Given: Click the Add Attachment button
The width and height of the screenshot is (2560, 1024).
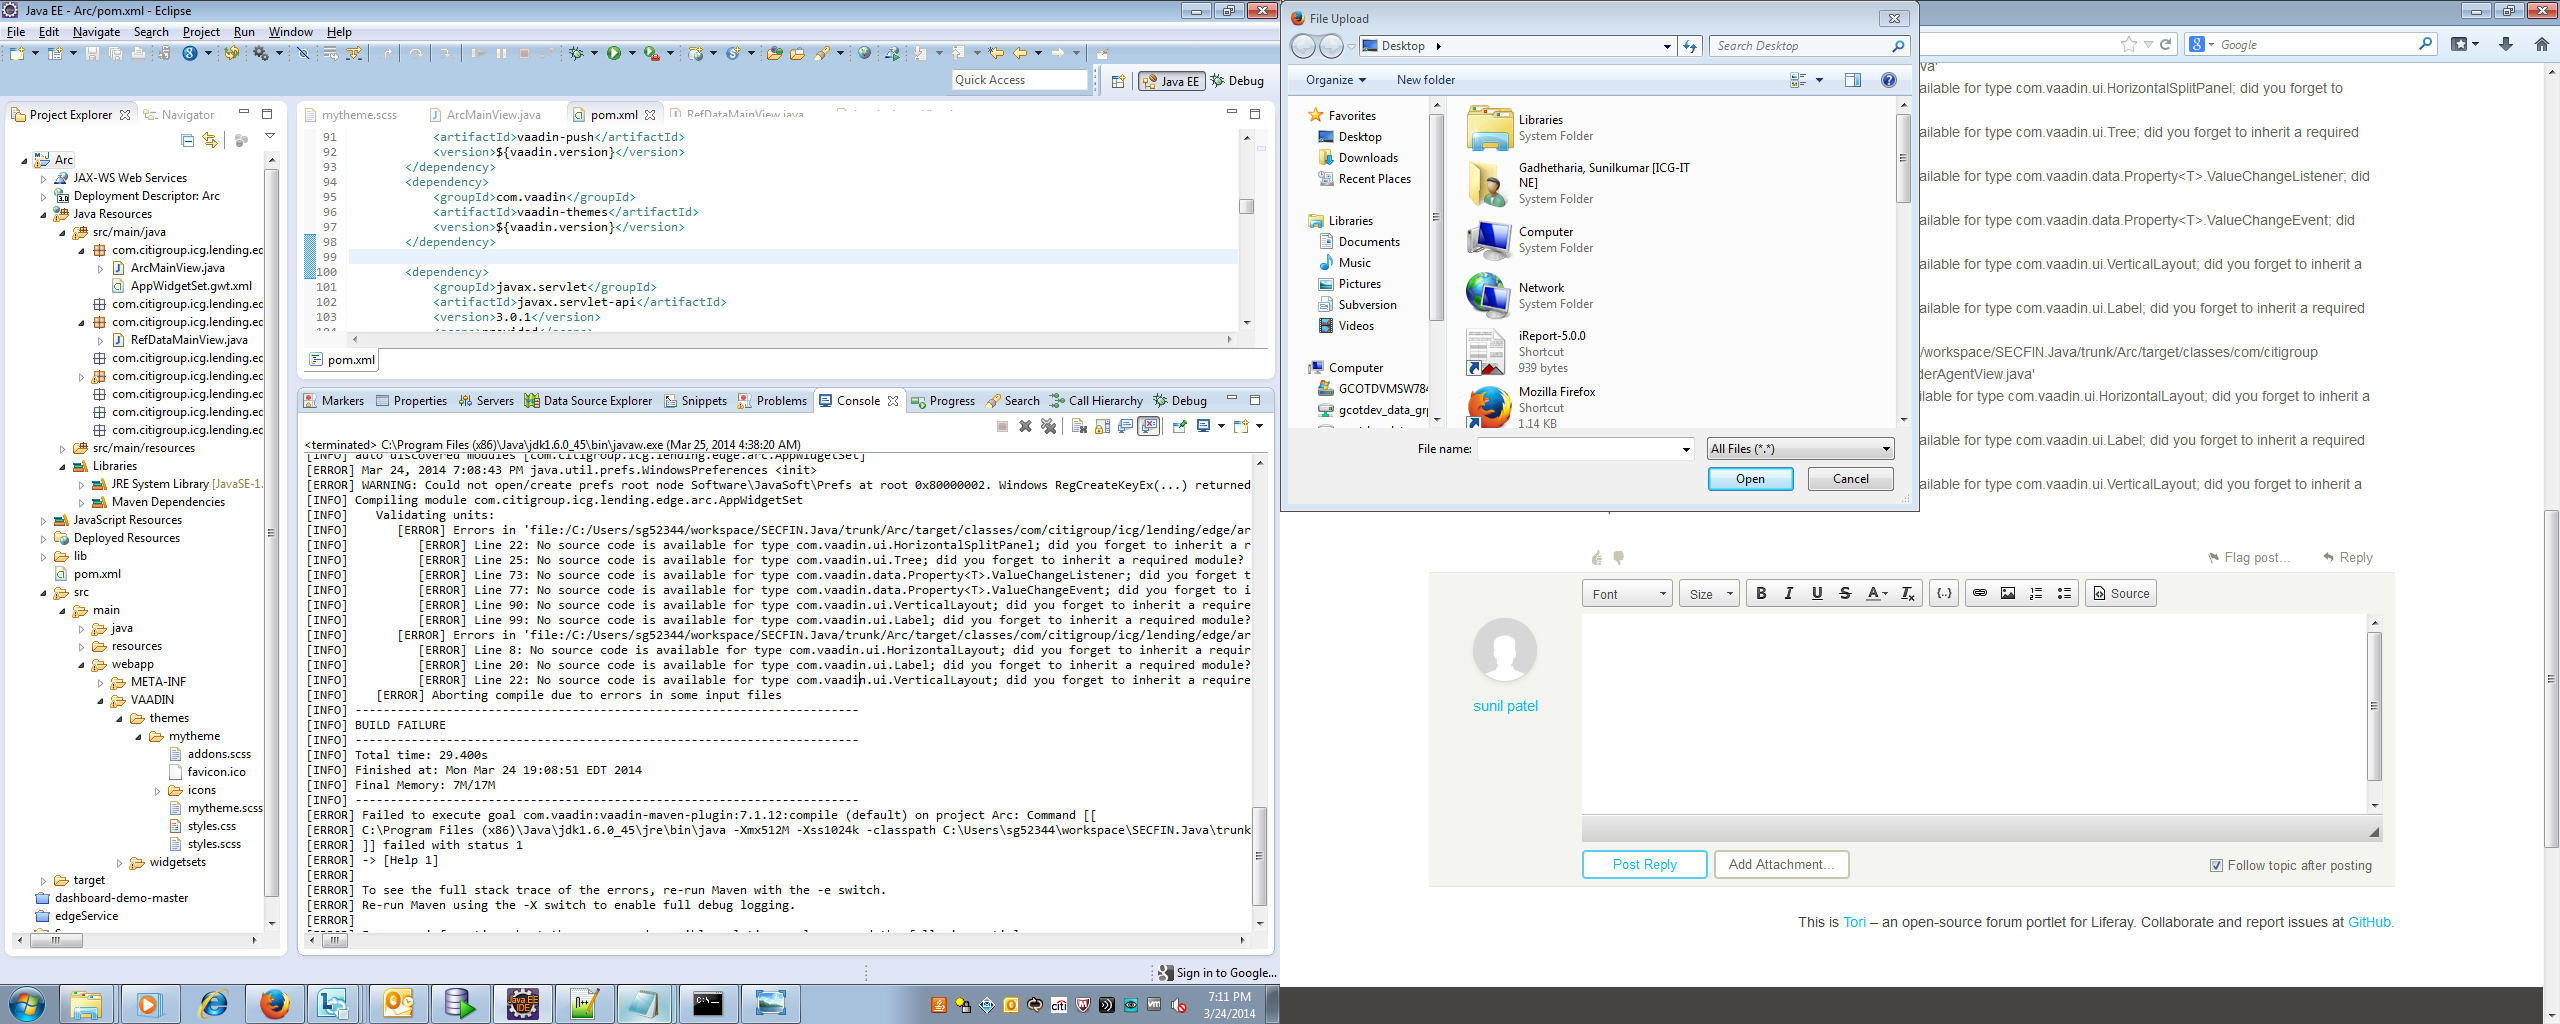Looking at the screenshot, I should [1781, 864].
